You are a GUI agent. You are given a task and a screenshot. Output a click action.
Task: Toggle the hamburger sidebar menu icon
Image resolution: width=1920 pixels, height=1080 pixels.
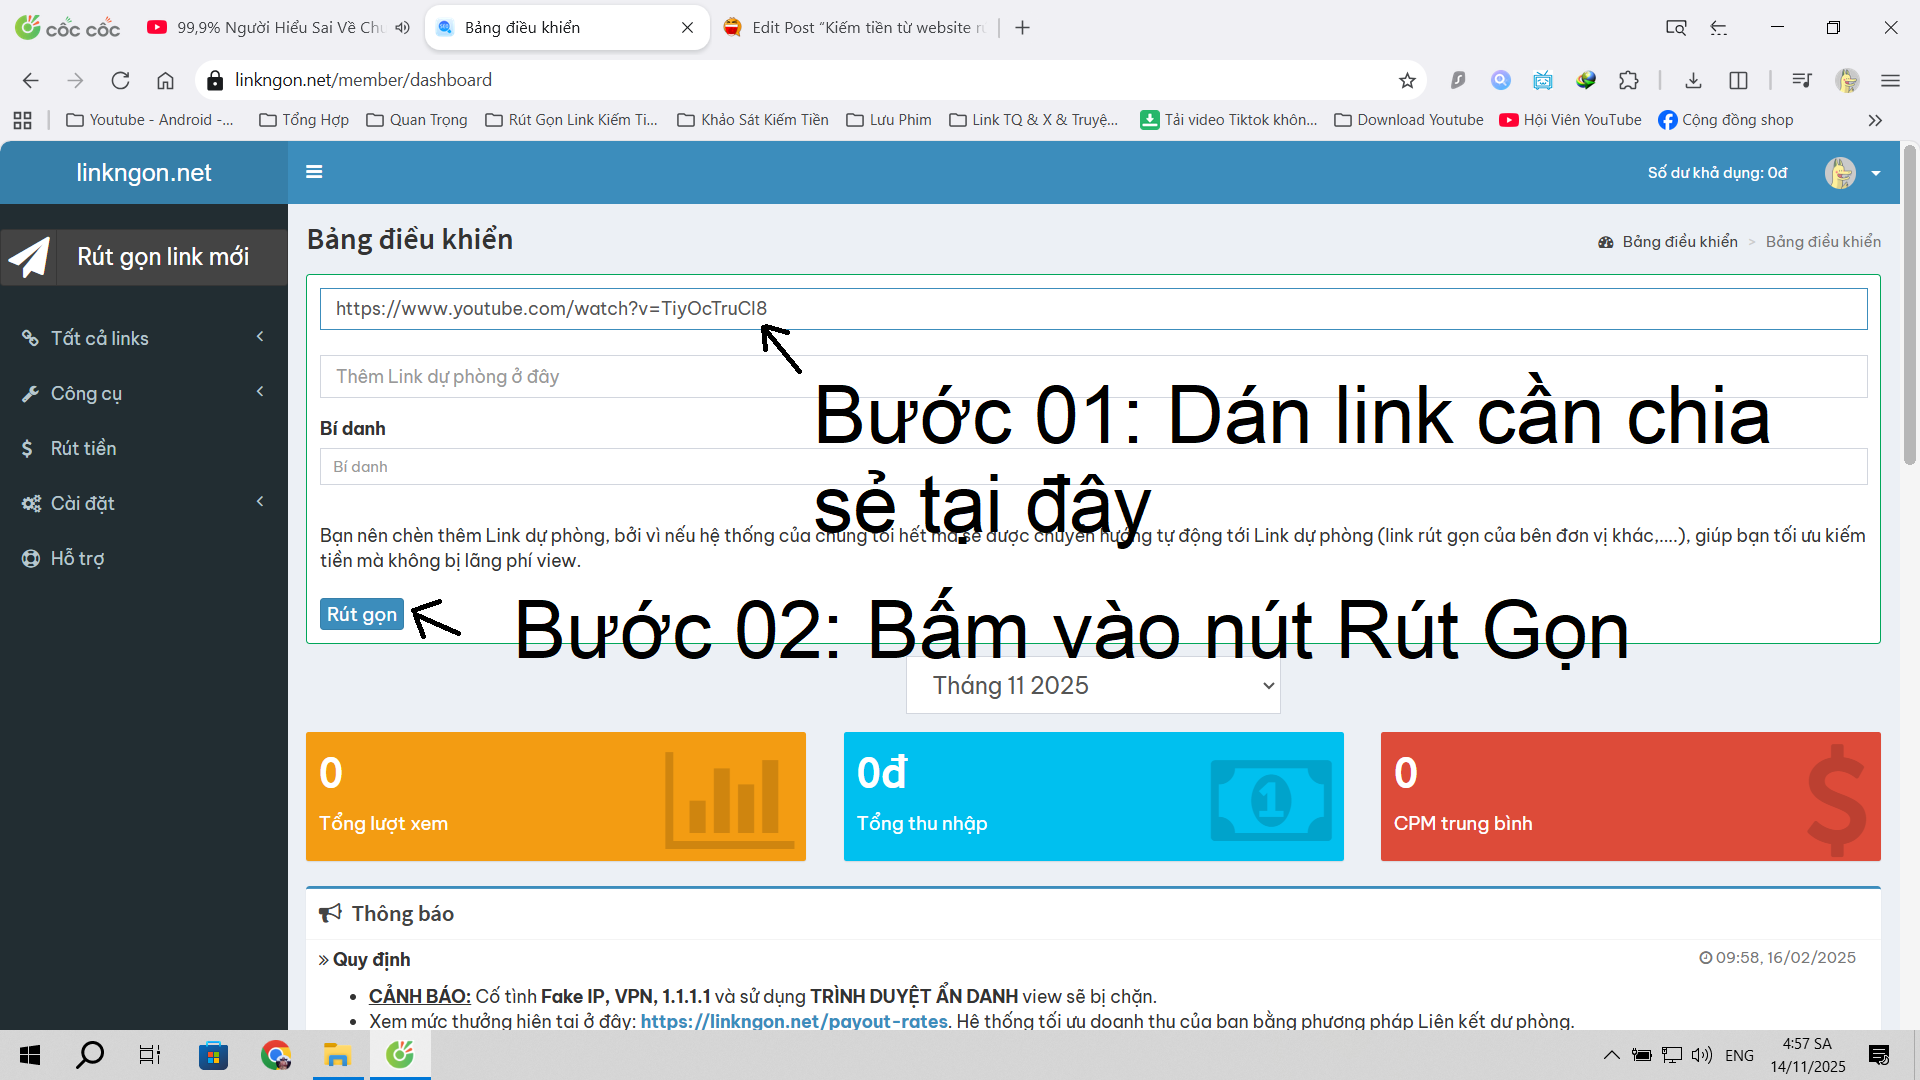tap(314, 172)
